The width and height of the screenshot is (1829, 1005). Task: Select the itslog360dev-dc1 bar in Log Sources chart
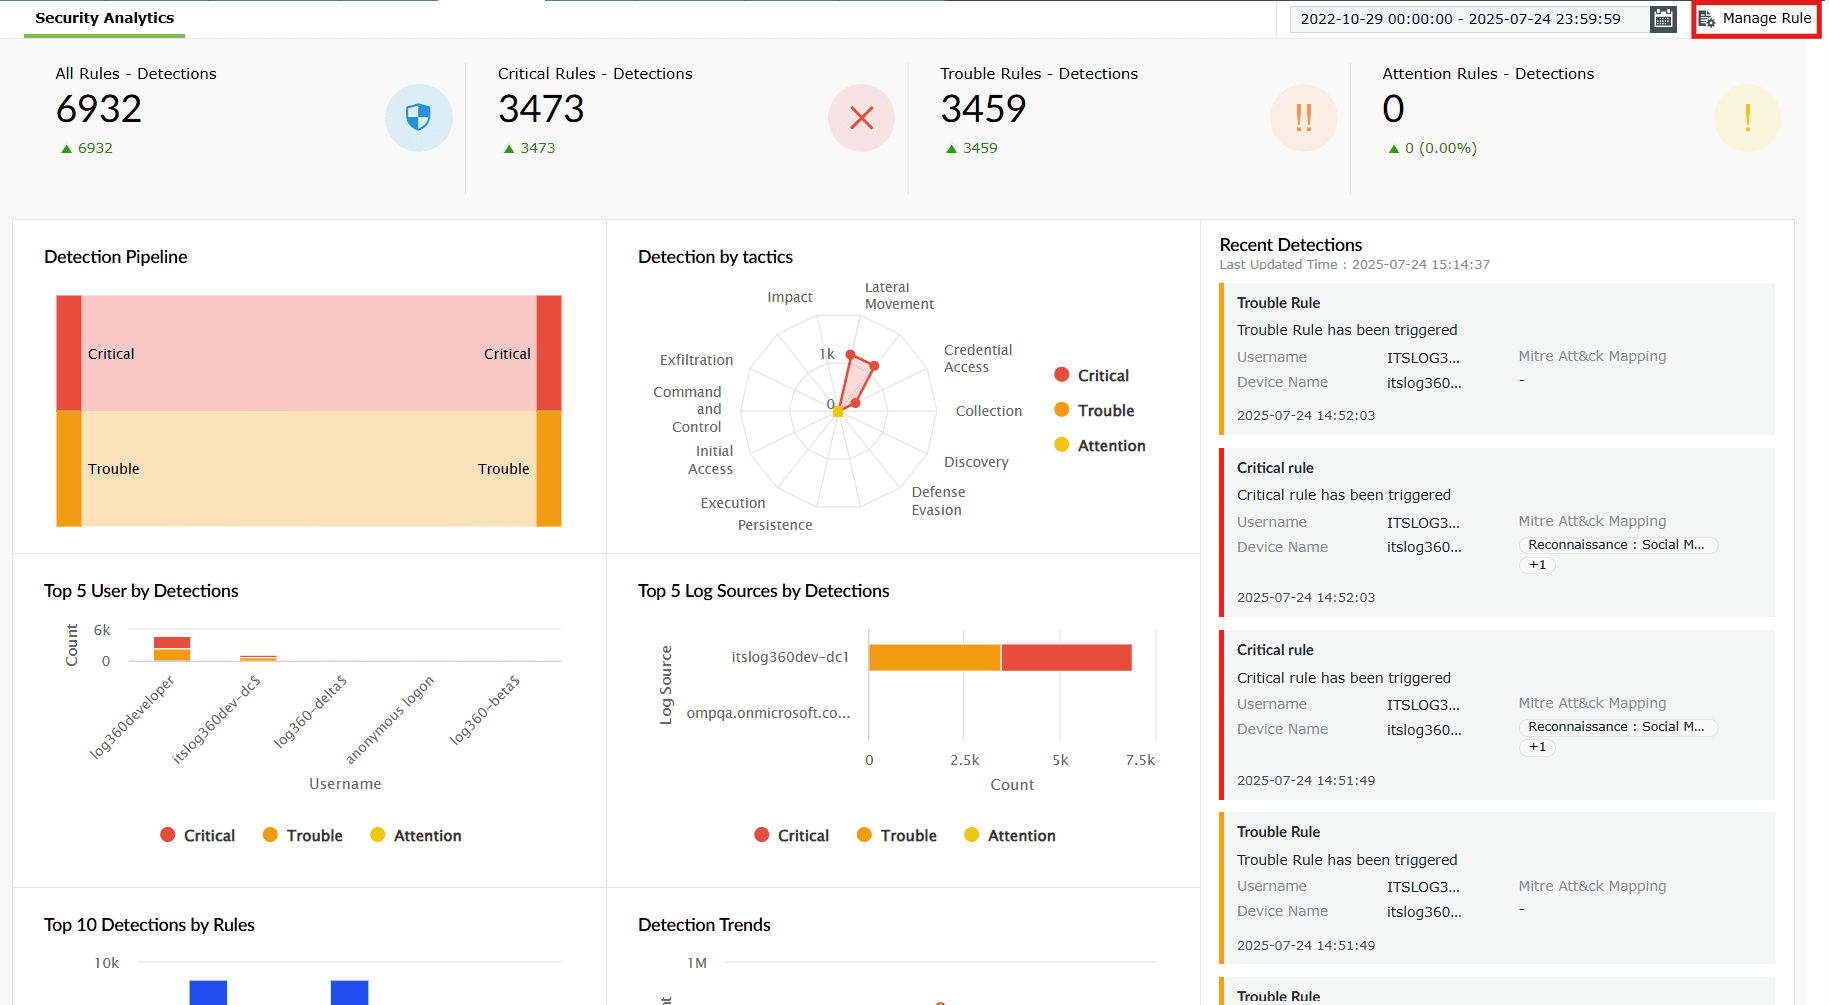coord(1000,657)
